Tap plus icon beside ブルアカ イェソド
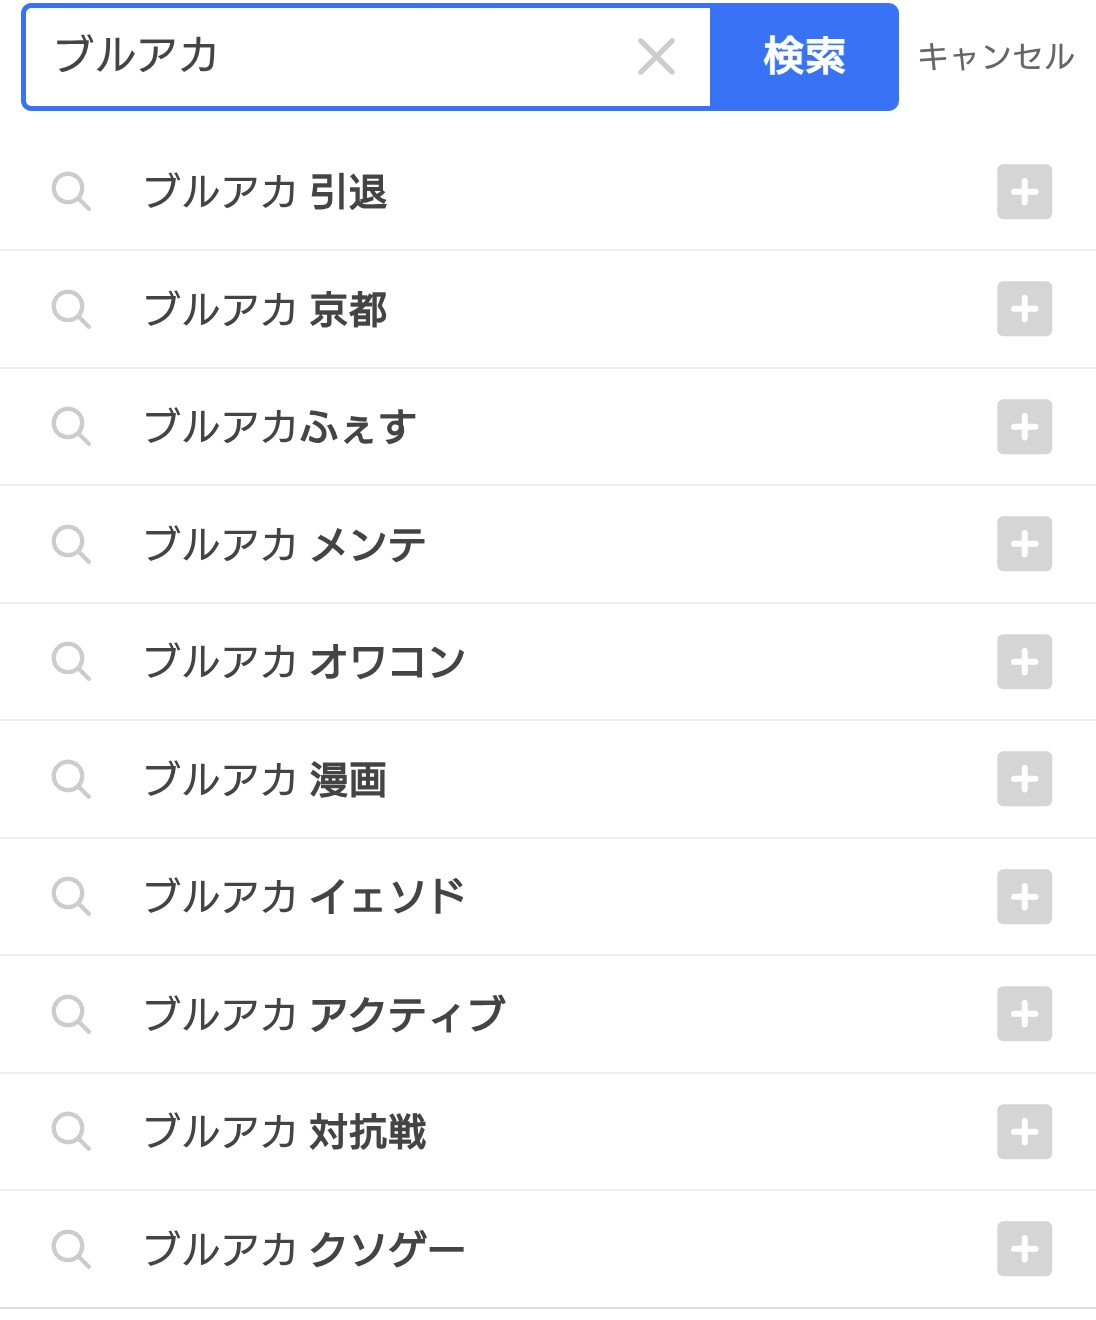Viewport: 1096px width, 1320px height. coord(1024,897)
